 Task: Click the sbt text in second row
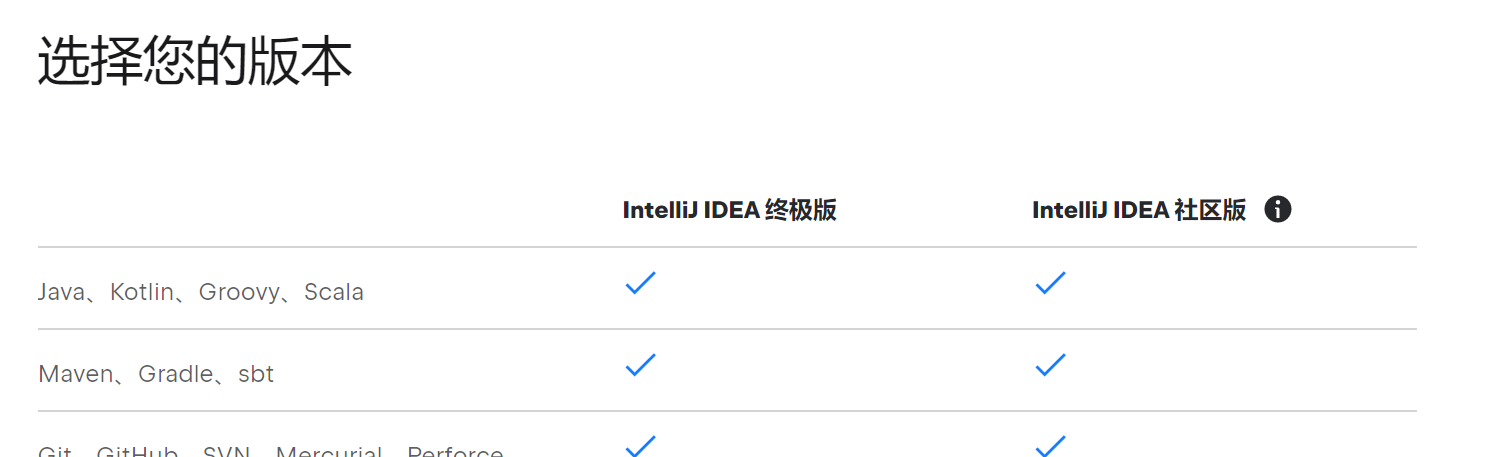[x=256, y=375]
